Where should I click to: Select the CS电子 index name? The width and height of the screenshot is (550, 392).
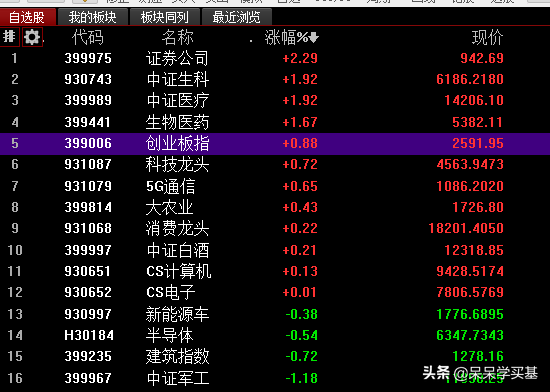pyautogui.click(x=170, y=292)
